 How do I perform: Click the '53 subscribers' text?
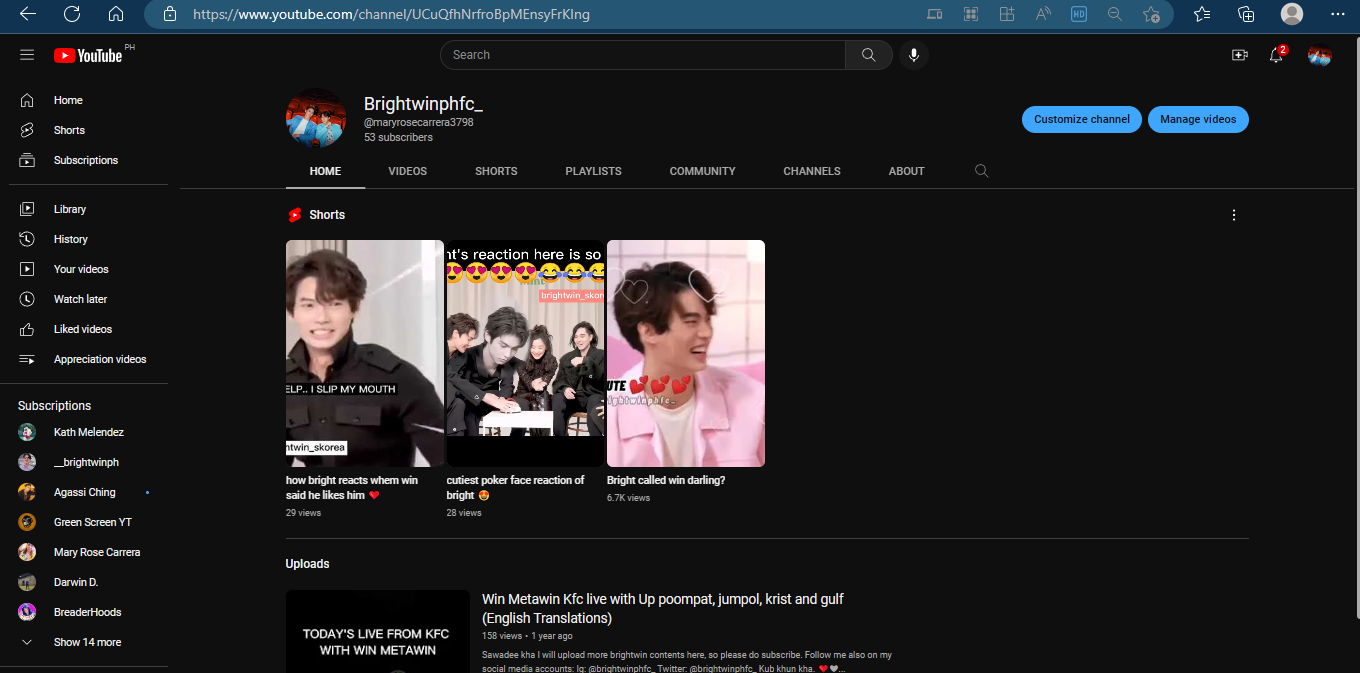point(398,137)
